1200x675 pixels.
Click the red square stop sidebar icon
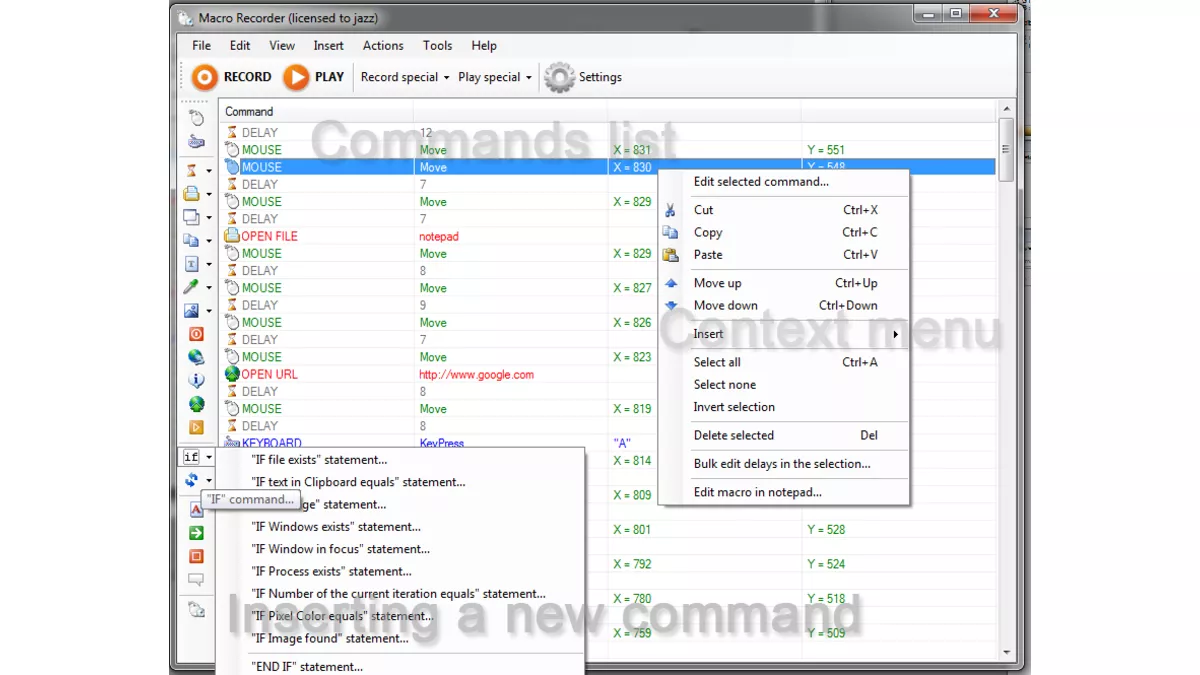196,556
